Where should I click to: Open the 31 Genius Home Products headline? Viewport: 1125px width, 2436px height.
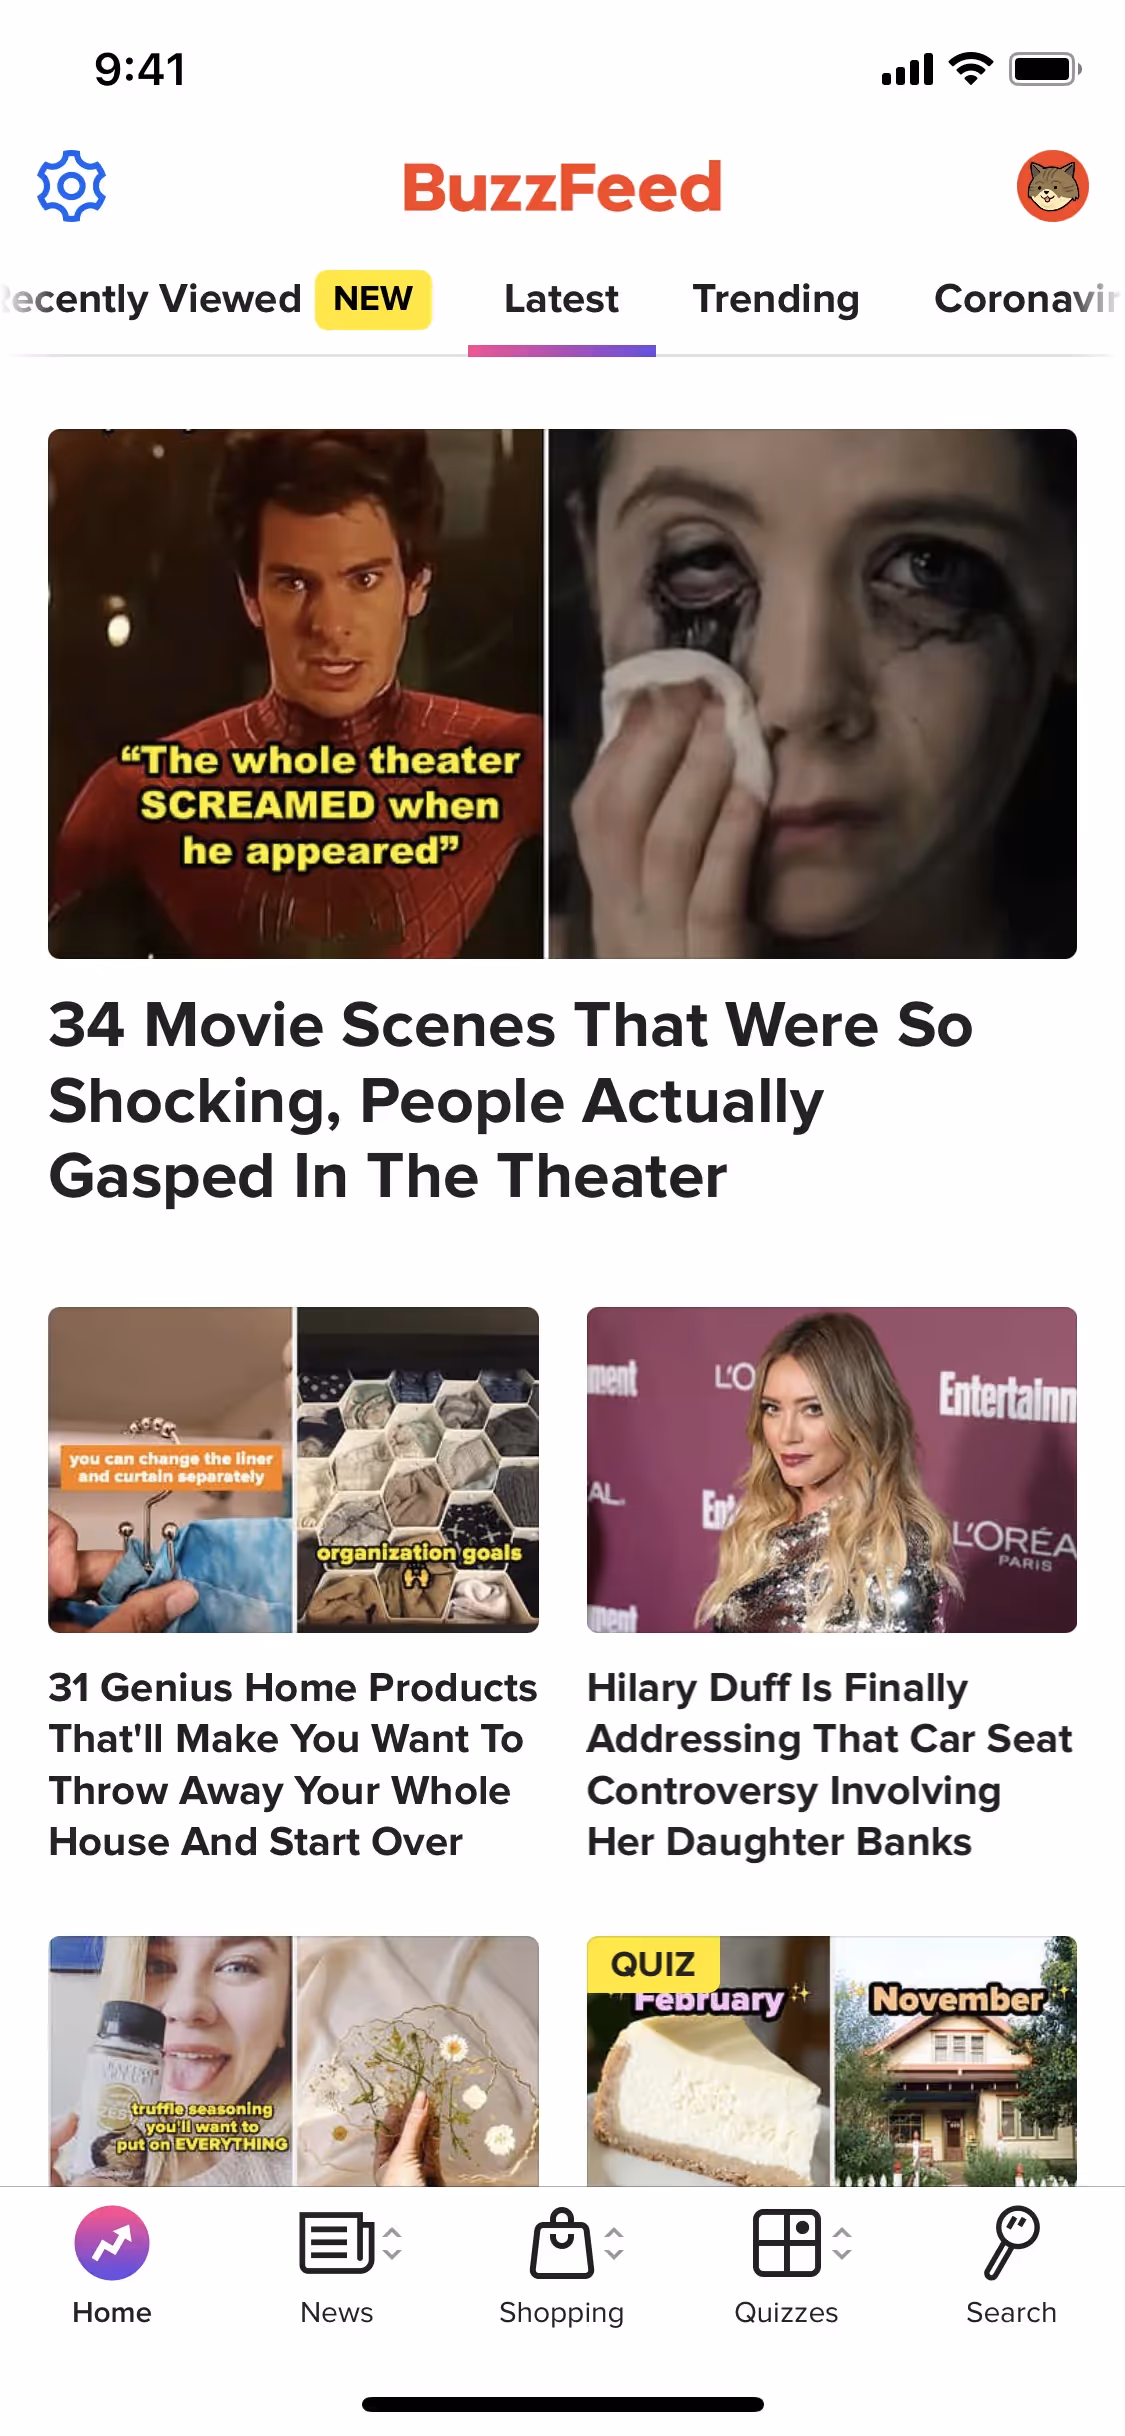tap(293, 1764)
